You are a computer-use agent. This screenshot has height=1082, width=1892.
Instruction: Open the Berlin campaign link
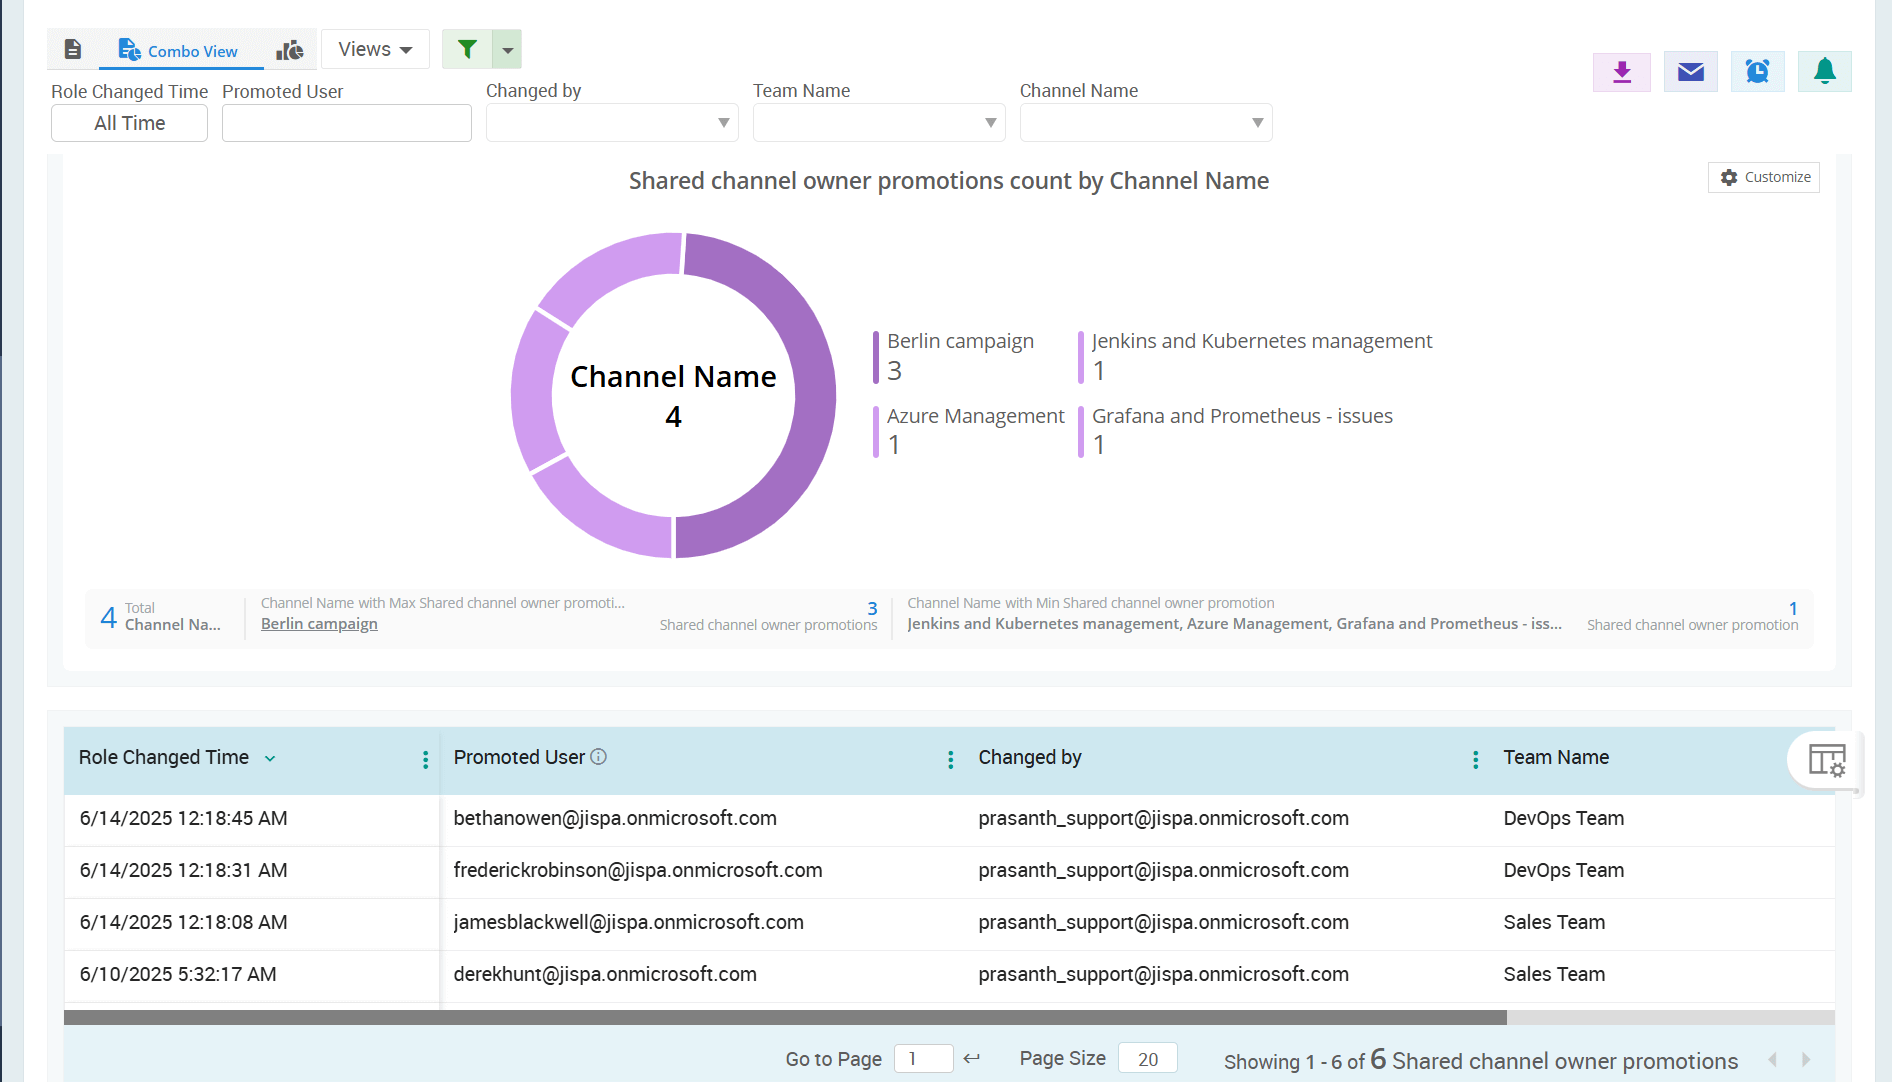(319, 623)
